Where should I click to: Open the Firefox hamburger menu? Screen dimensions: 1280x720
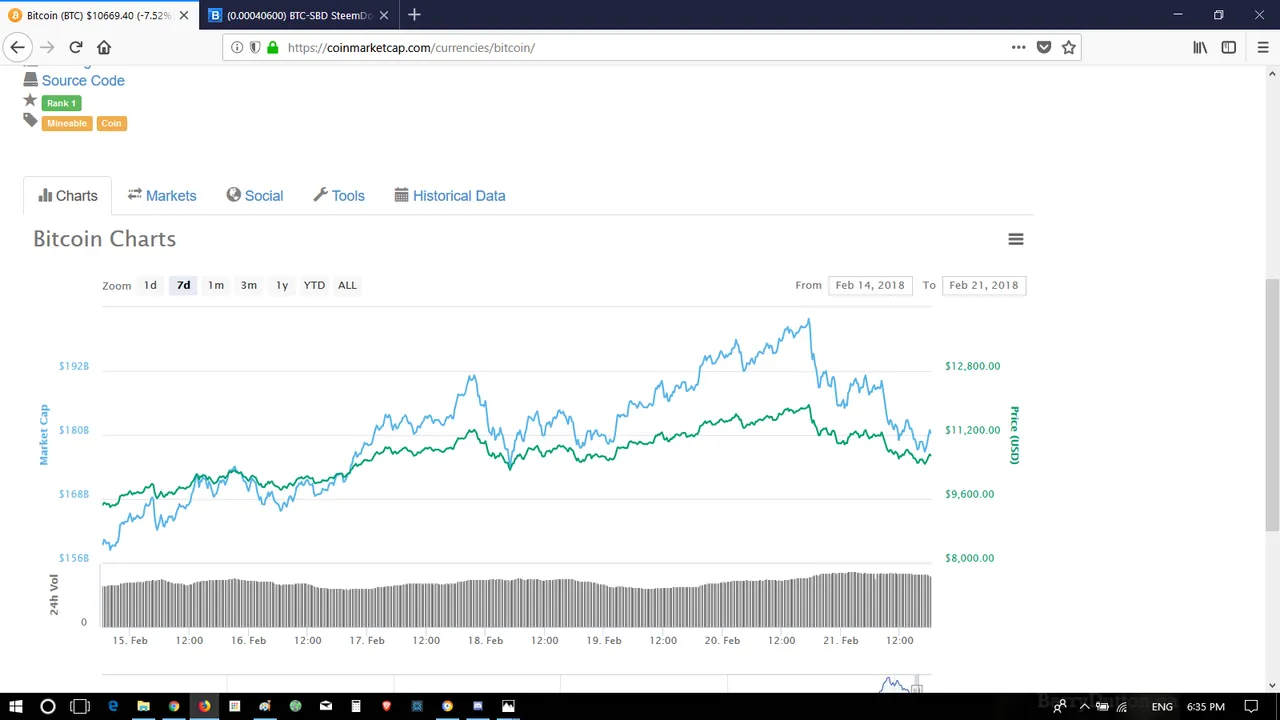tap(1263, 47)
